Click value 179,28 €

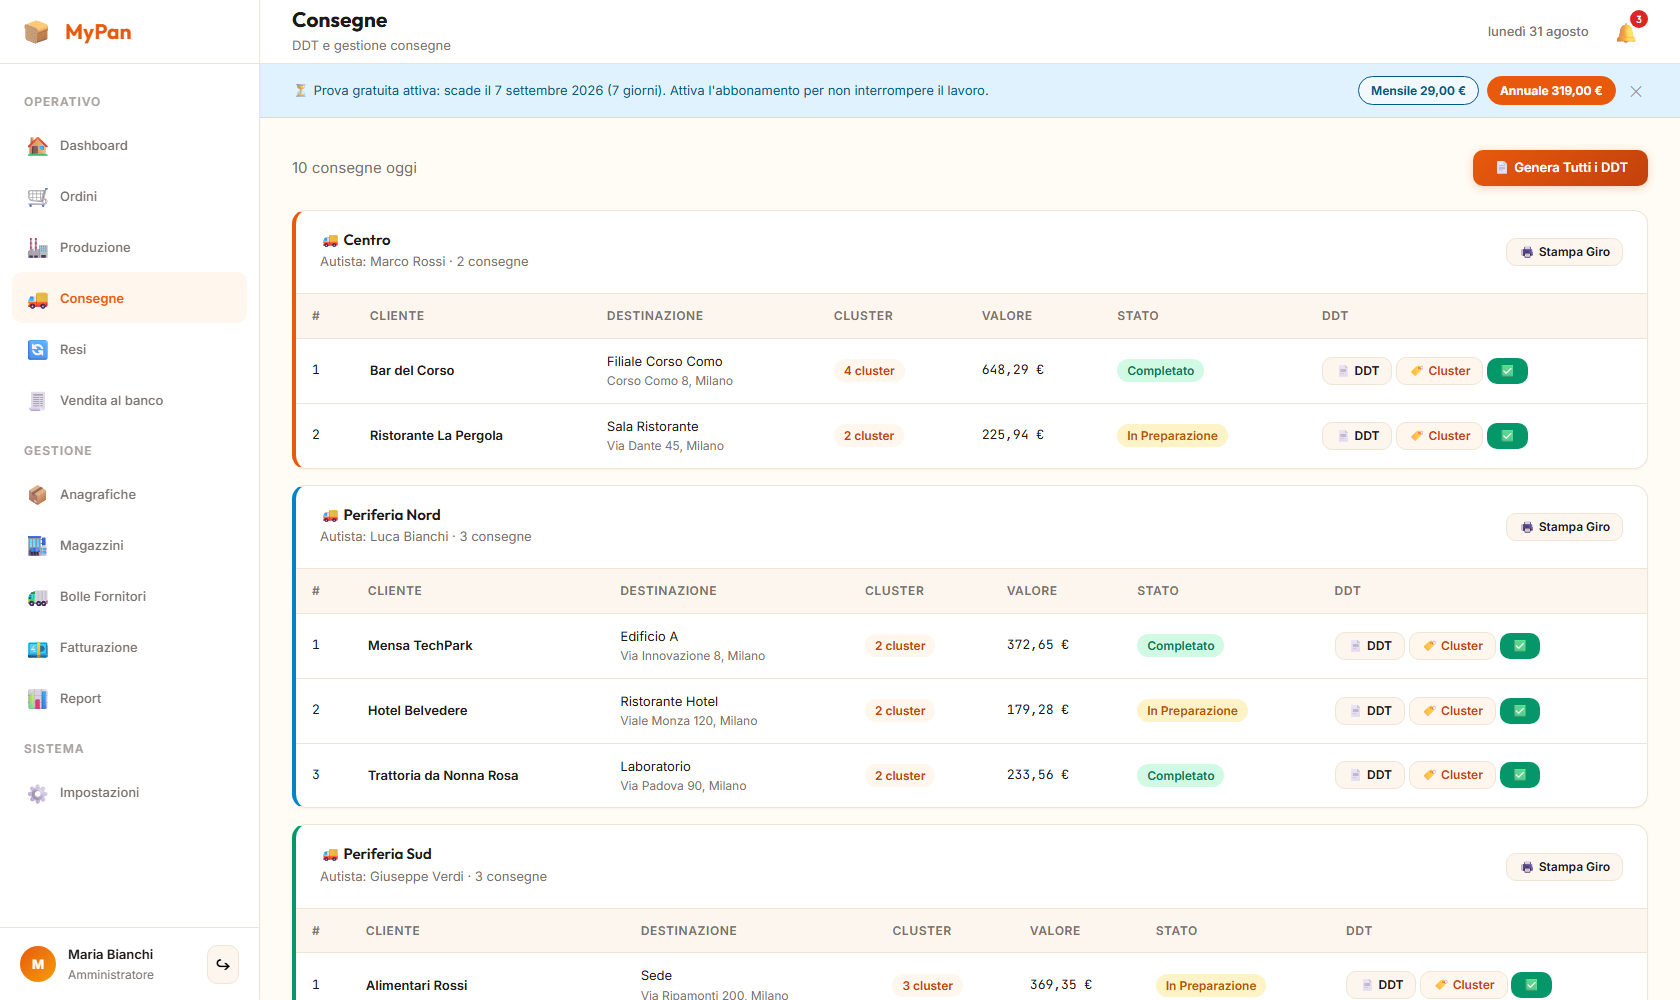tap(1038, 710)
